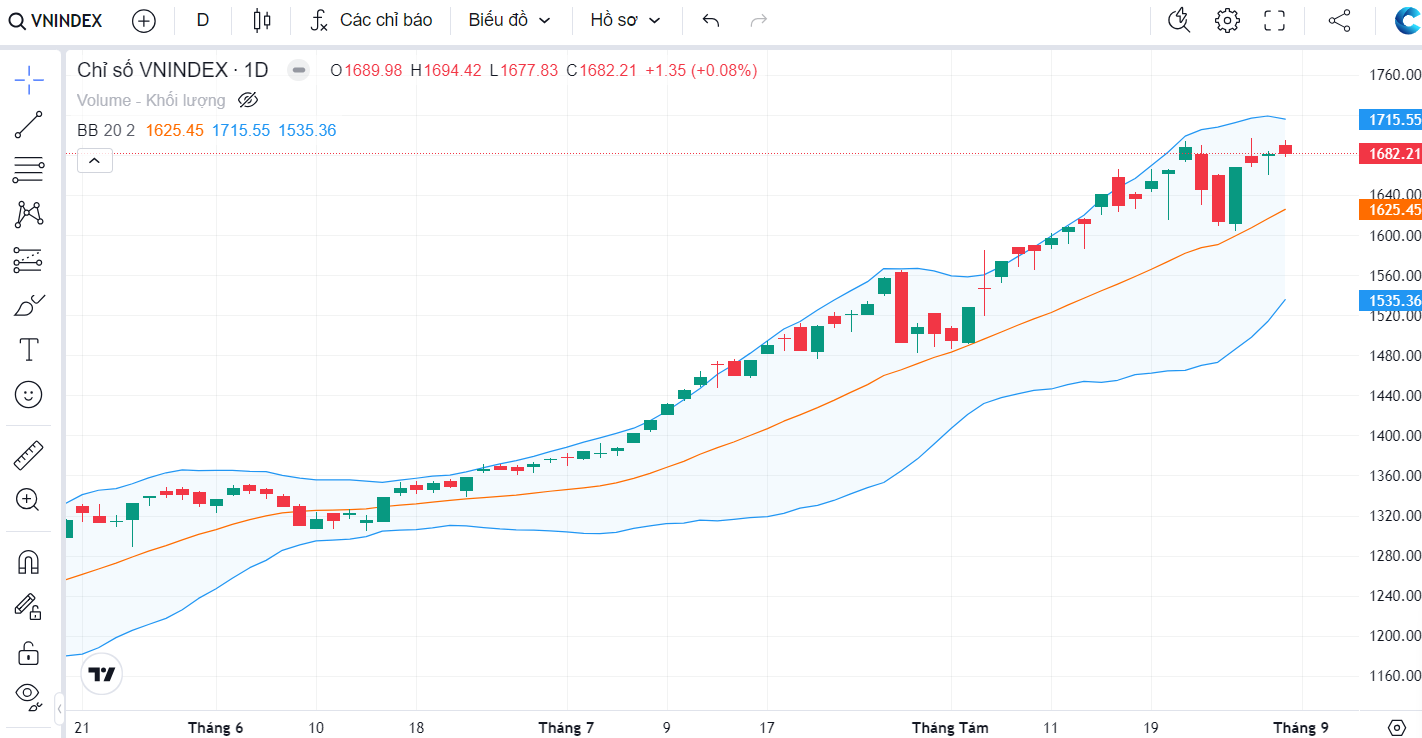Activate the zoom in tool

tap(29, 499)
